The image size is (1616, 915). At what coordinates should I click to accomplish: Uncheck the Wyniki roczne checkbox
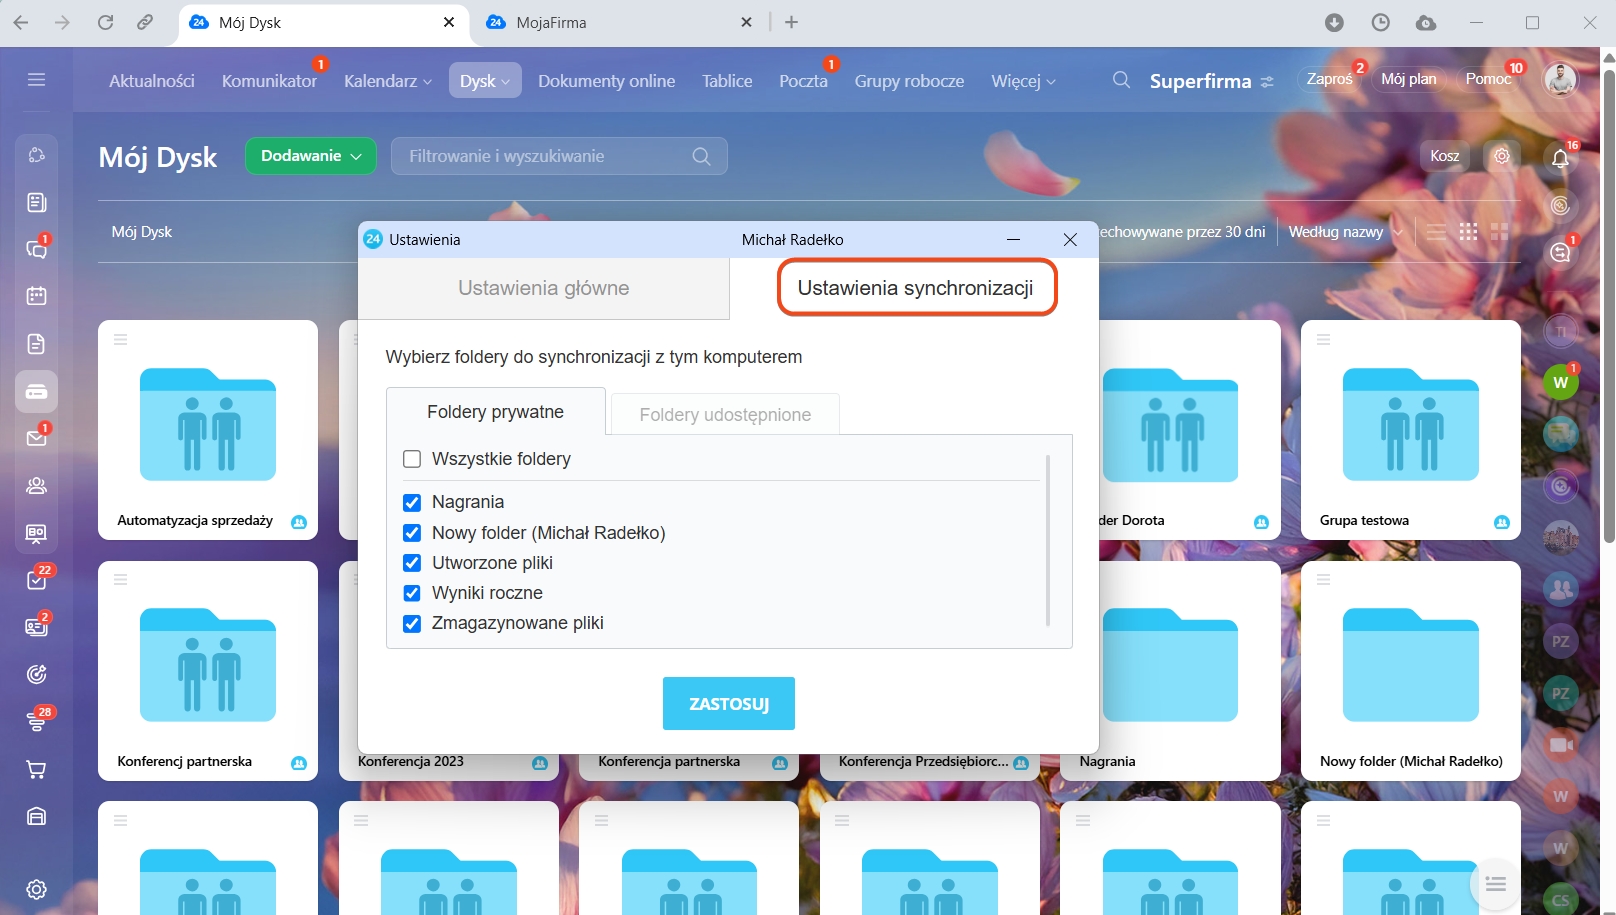click(x=412, y=593)
